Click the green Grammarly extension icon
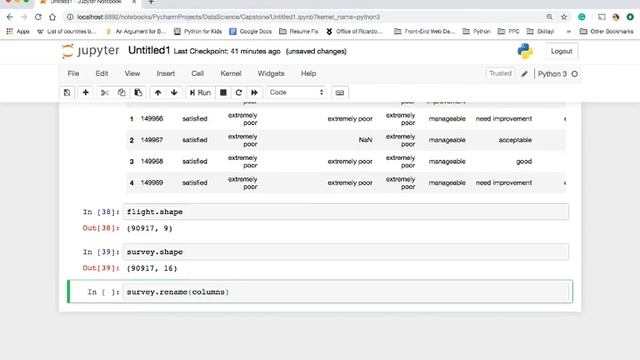Screen dimensions: 640x360 pos(582,17)
